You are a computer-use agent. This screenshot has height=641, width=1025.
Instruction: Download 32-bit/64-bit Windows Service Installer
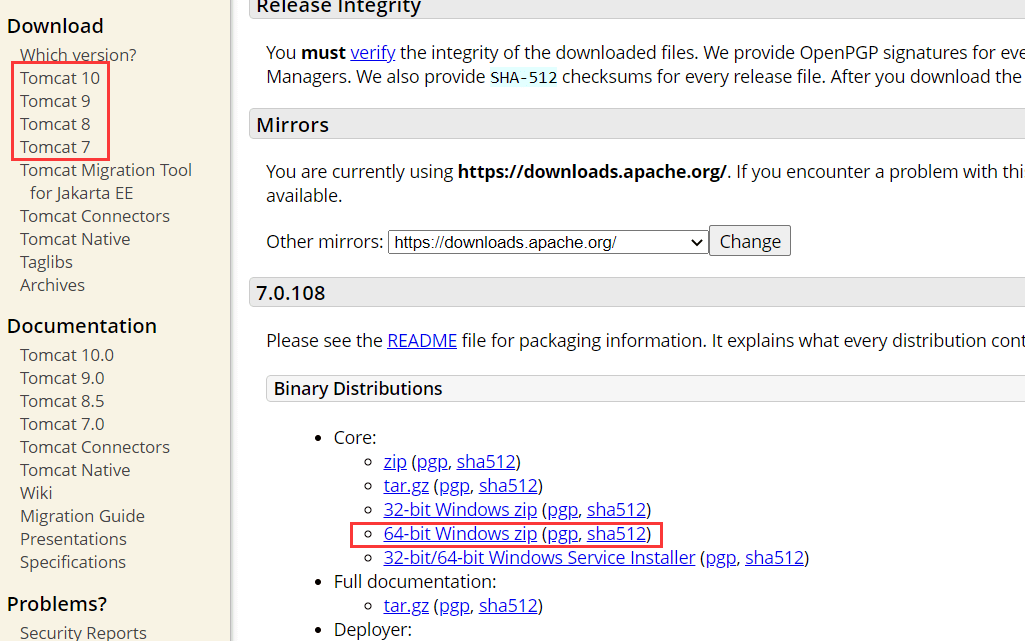(x=539, y=558)
